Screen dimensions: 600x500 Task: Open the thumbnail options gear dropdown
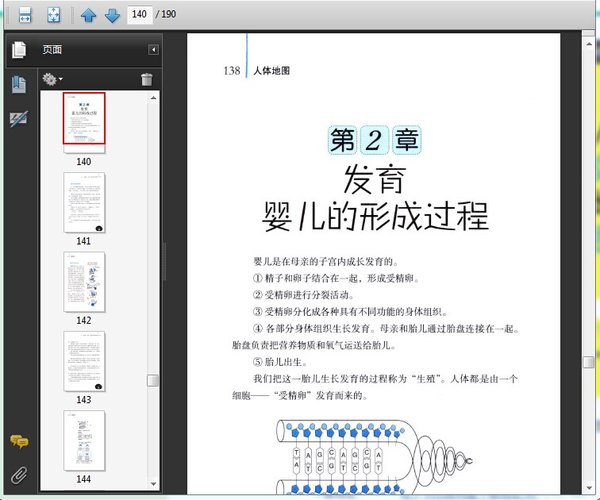pos(52,79)
